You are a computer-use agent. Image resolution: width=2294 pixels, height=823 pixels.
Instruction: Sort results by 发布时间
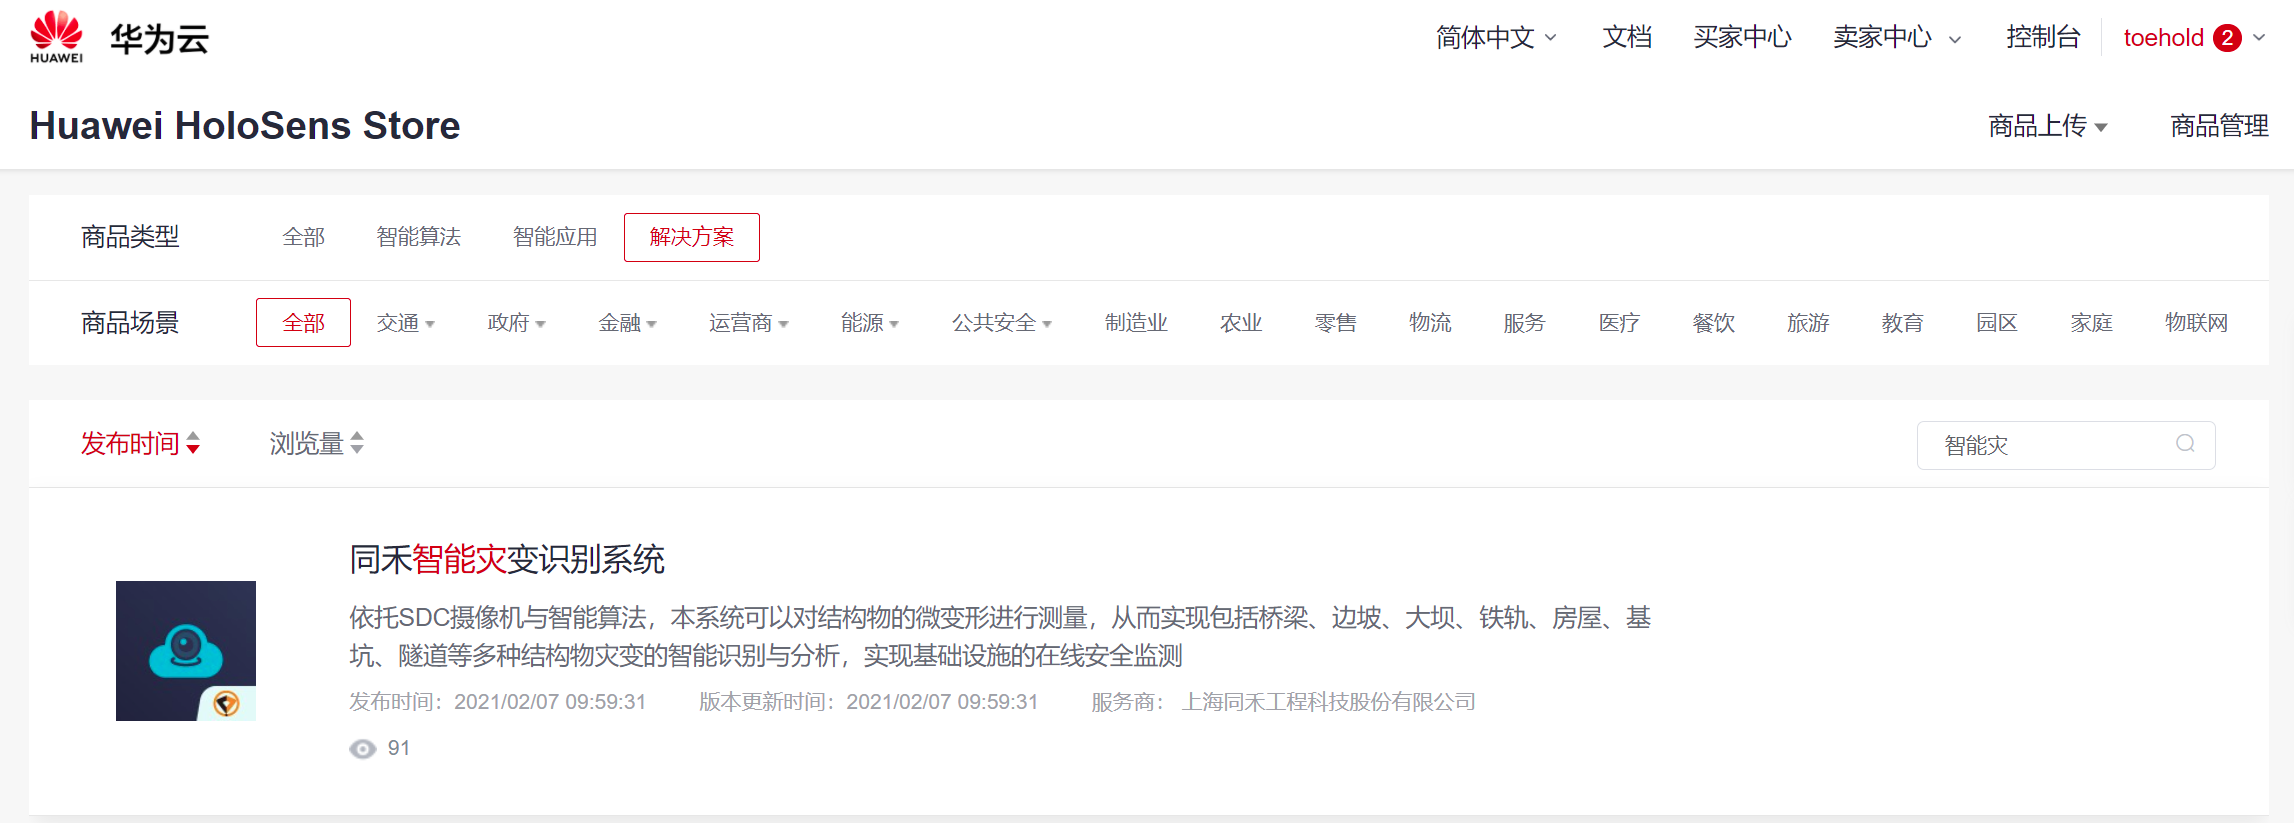coord(140,443)
